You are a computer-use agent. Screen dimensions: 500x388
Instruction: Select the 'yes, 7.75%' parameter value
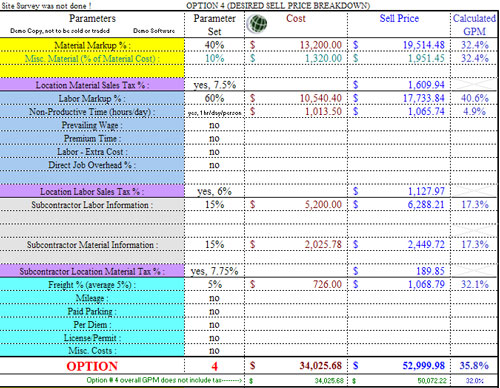[x=214, y=271]
